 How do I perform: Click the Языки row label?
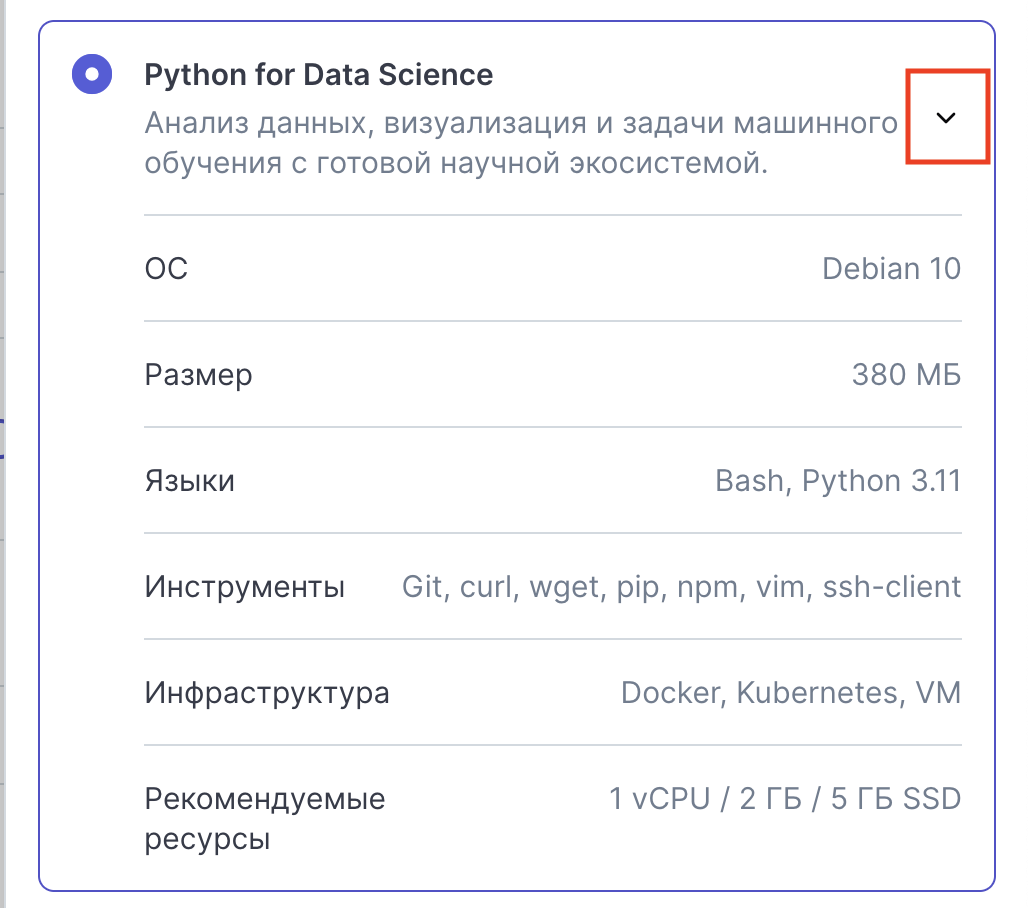coord(190,481)
